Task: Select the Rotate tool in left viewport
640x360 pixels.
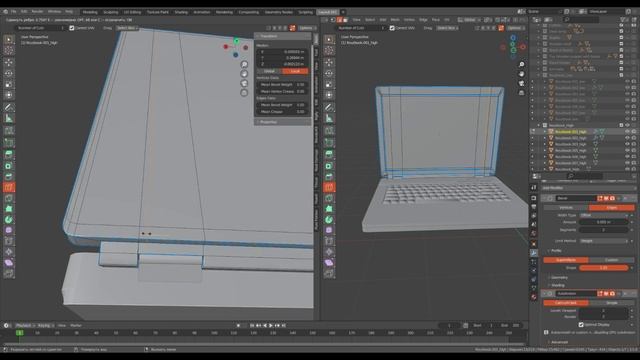Action: [9, 73]
